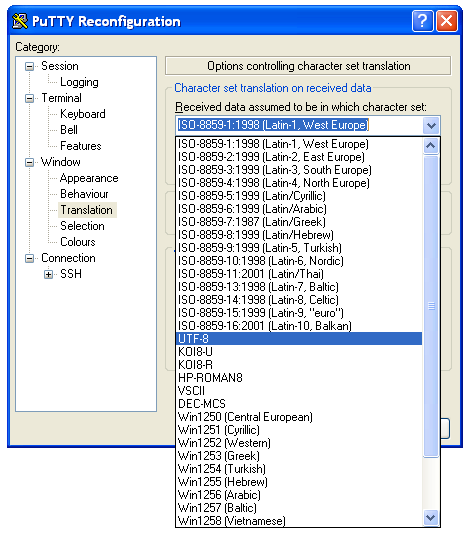Image resolution: width=469 pixels, height=534 pixels.
Task: Open the Logging category
Action: (79, 82)
